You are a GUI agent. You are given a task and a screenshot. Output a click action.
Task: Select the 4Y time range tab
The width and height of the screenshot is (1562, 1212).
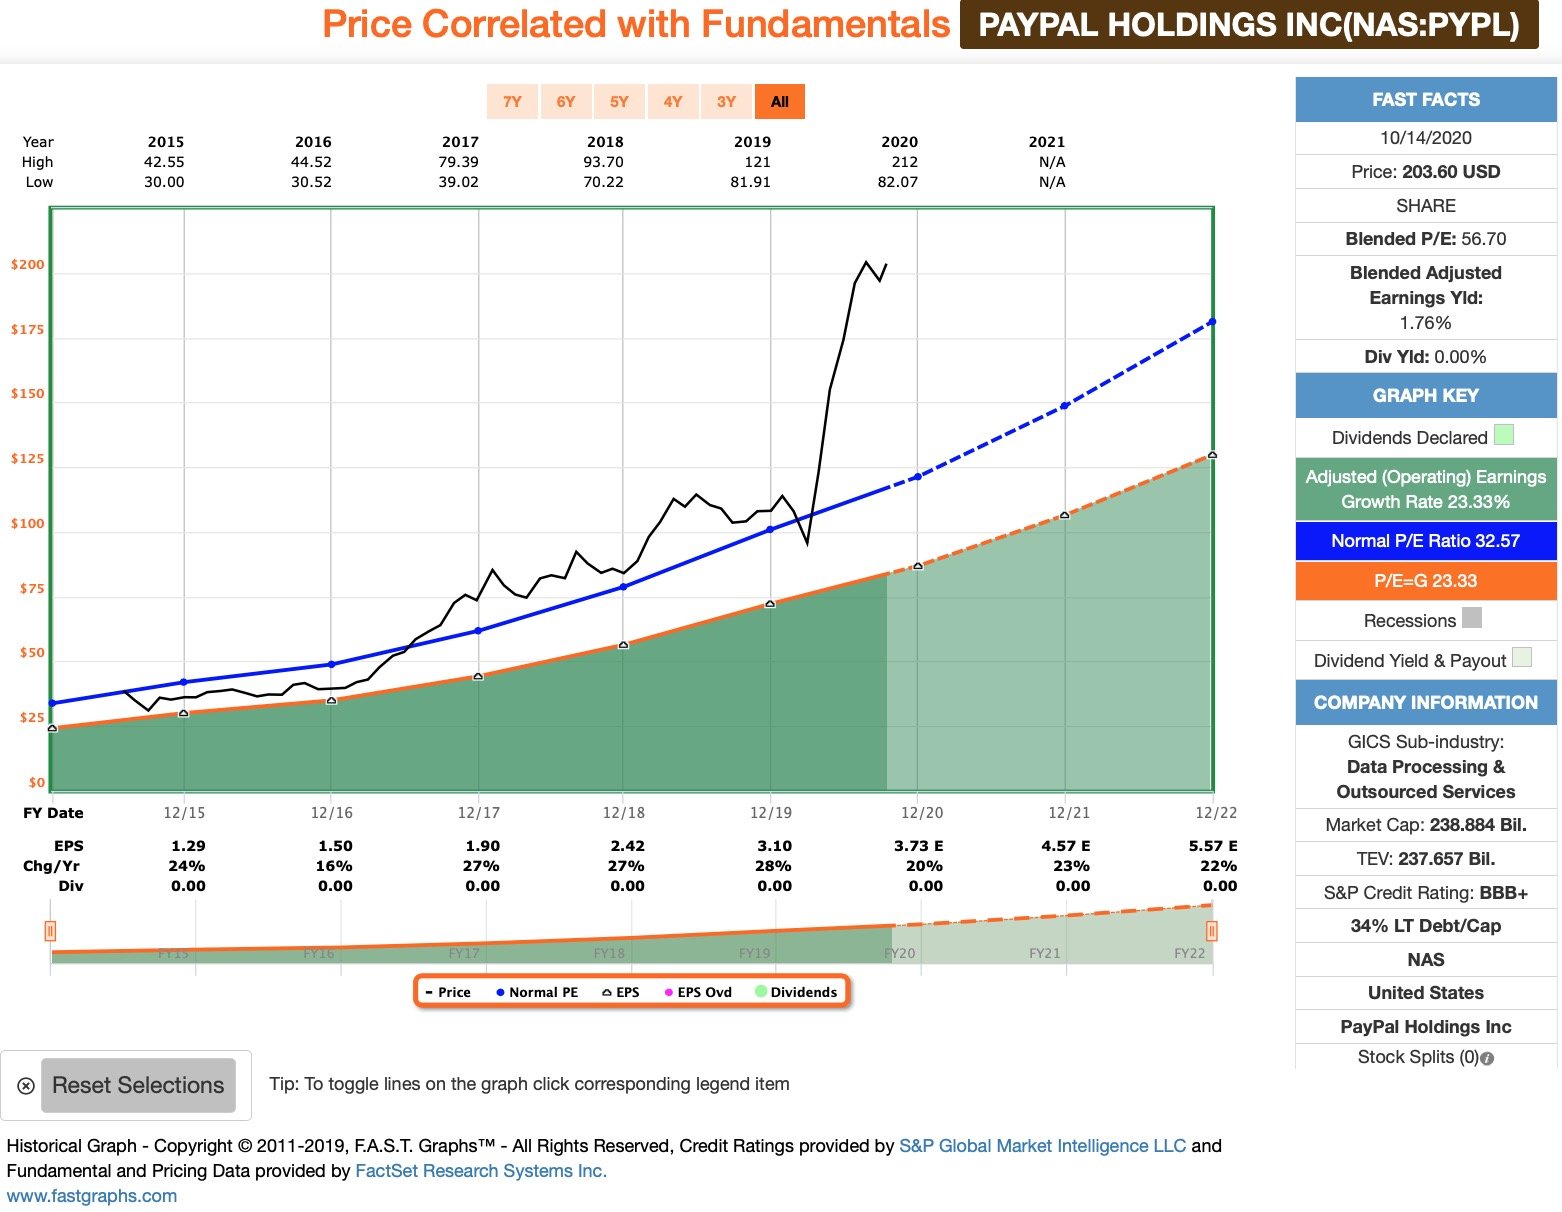pos(673,101)
